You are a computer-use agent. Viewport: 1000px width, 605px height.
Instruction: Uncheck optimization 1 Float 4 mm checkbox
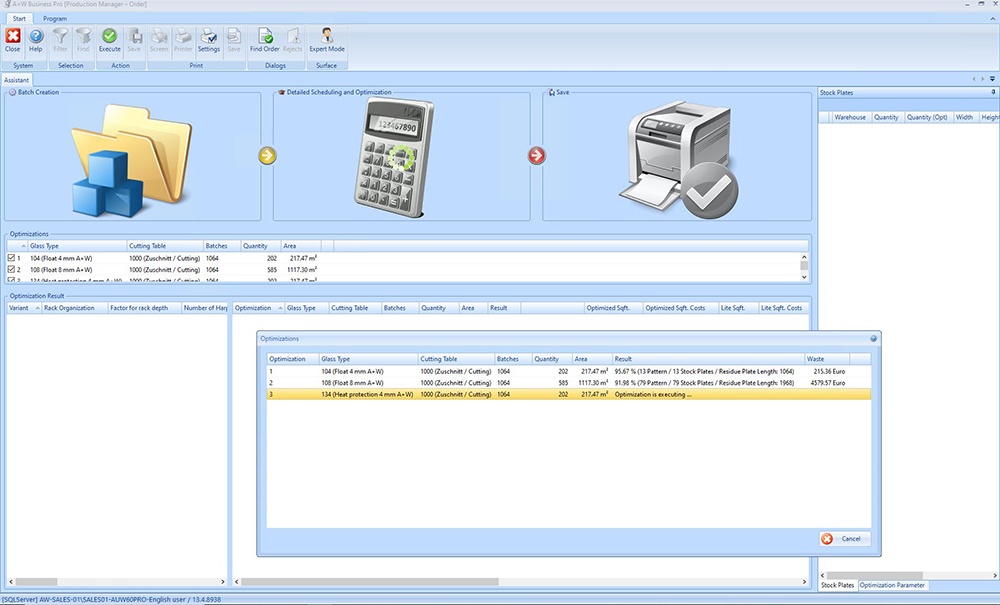pos(11,258)
